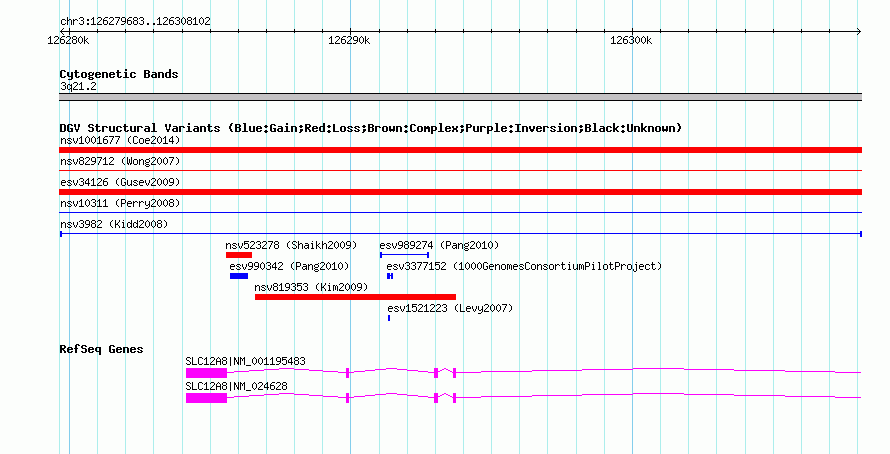Select the thin blue nsv10311 gain line
Image resolution: width=890 pixels, height=454 pixels.
(460, 212)
